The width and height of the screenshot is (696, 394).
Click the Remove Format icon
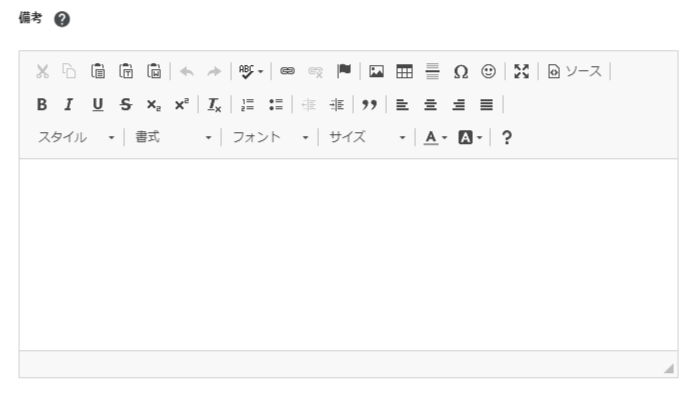[214, 105]
